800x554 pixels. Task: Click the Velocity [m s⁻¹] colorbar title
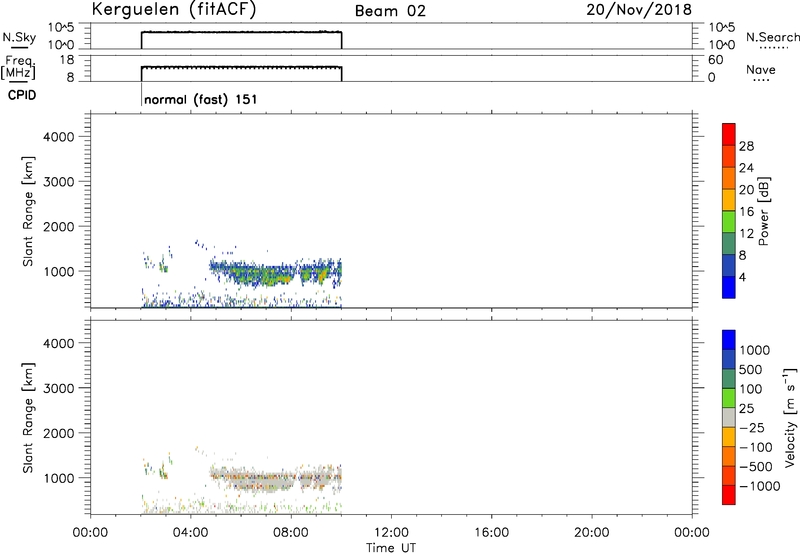[790, 417]
